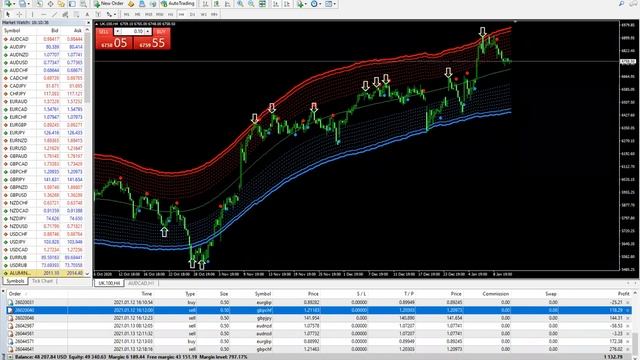640x360 pixels.
Task: Close the Market Watch panel
Action: [88, 22]
